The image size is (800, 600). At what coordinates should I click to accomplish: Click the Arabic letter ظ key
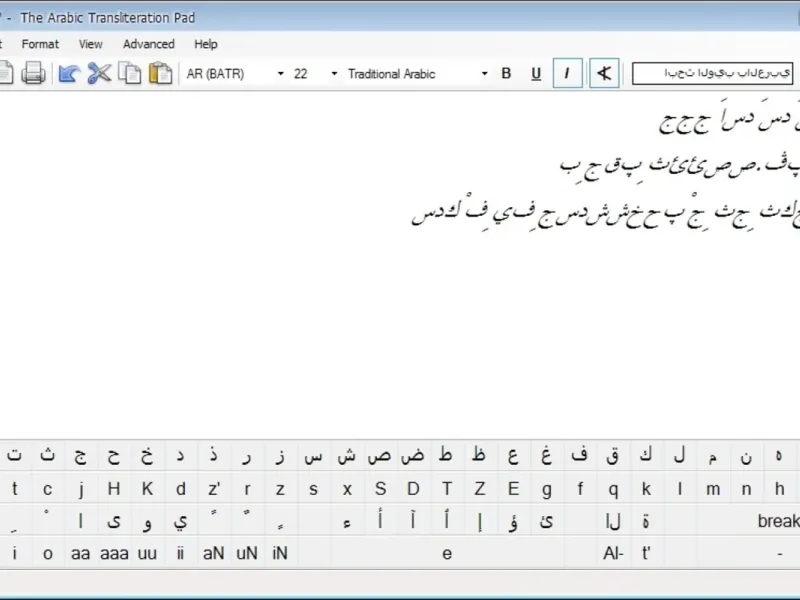[x=480, y=455]
